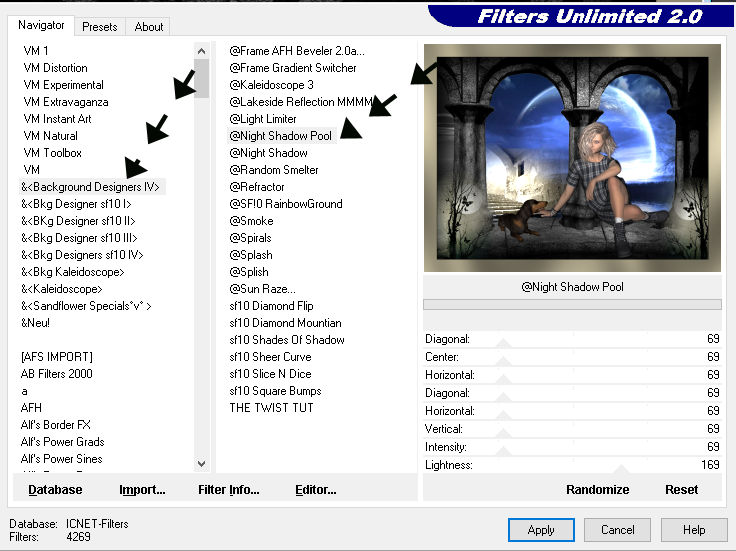Select the VM Extravaganza category
This screenshot has width=736, height=551.
click(x=66, y=102)
